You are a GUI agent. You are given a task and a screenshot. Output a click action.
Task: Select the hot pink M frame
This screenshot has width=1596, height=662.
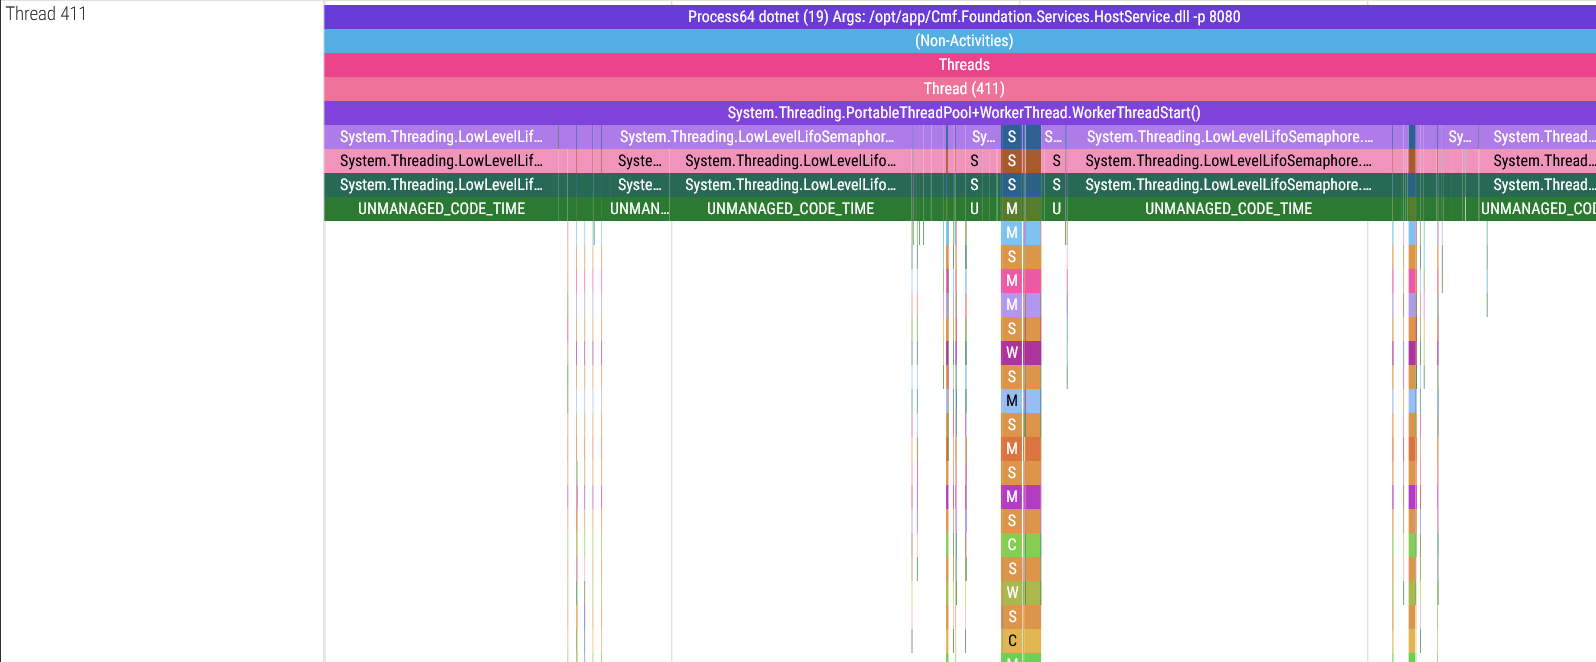pos(1012,281)
